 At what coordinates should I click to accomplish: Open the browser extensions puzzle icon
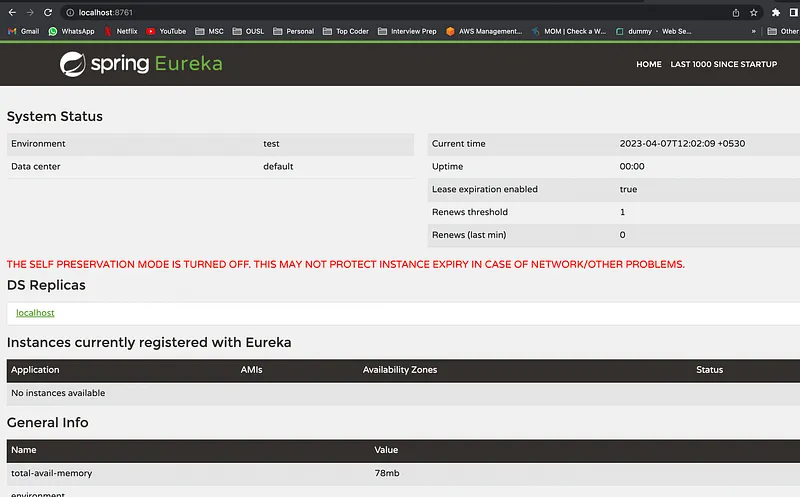(776, 13)
